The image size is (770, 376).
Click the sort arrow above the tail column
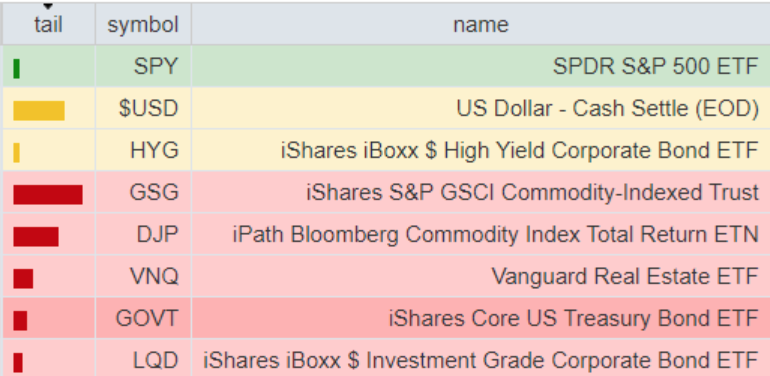click(48, 6)
